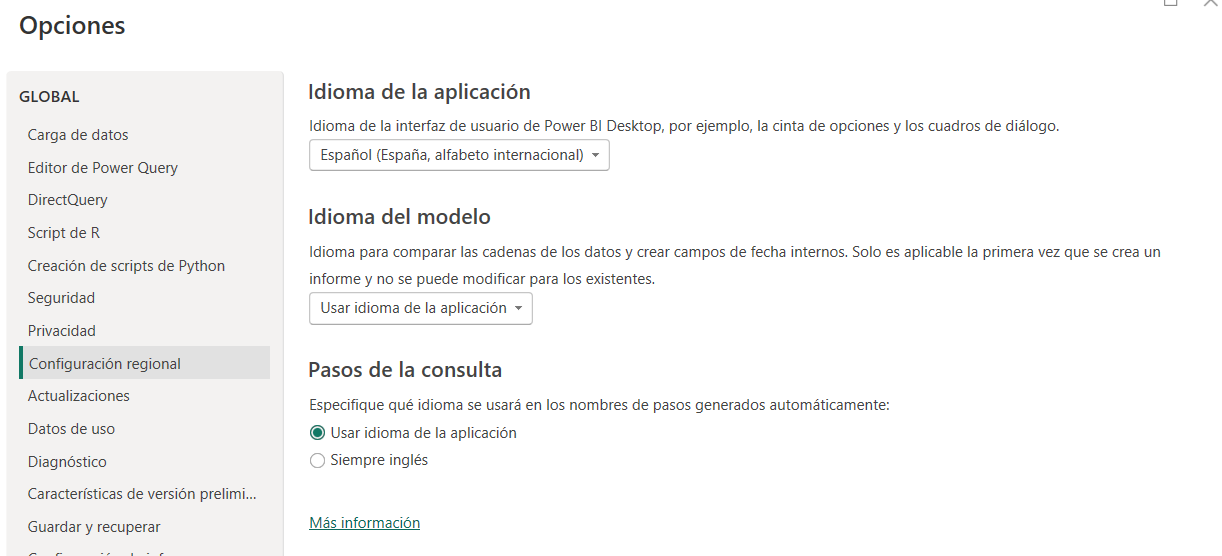The width and height of the screenshot is (1222, 556).
Task: Expand the Idioma del modelo dropdown
Action: tap(420, 308)
